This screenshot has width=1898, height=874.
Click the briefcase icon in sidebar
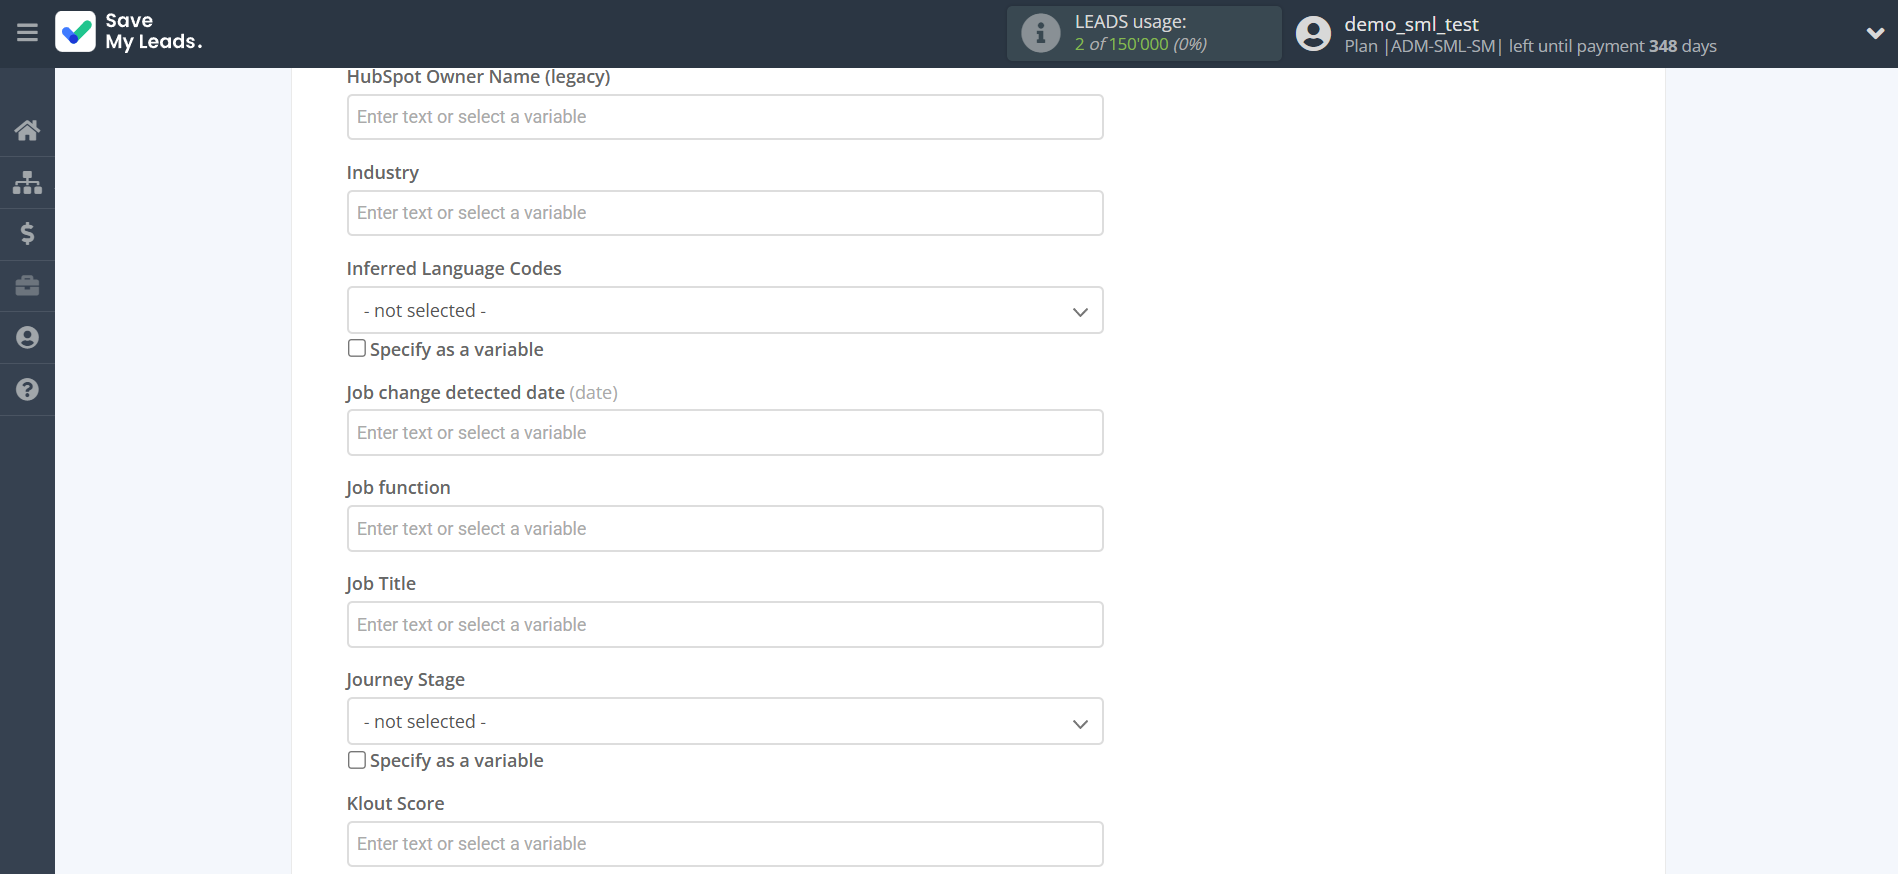click(27, 286)
